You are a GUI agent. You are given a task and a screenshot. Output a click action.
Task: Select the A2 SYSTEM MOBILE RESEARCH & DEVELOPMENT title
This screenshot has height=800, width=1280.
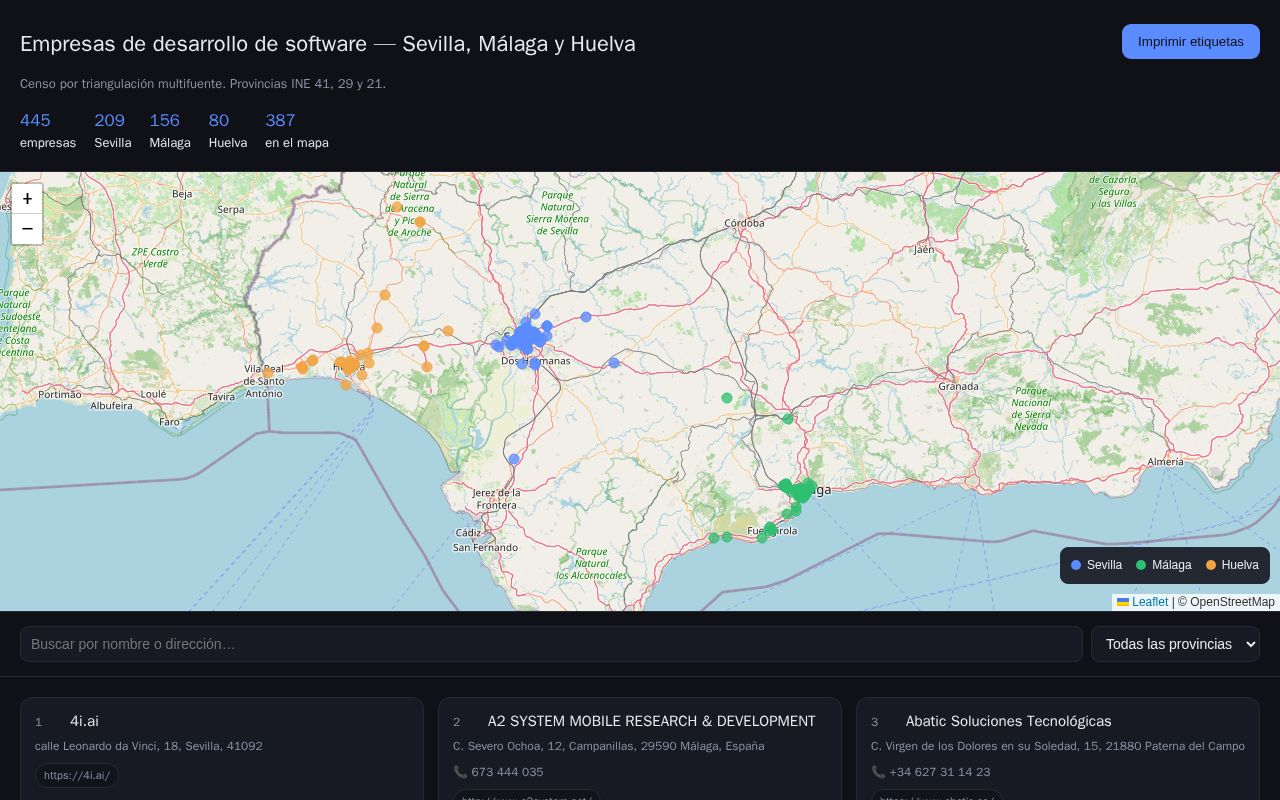652,721
